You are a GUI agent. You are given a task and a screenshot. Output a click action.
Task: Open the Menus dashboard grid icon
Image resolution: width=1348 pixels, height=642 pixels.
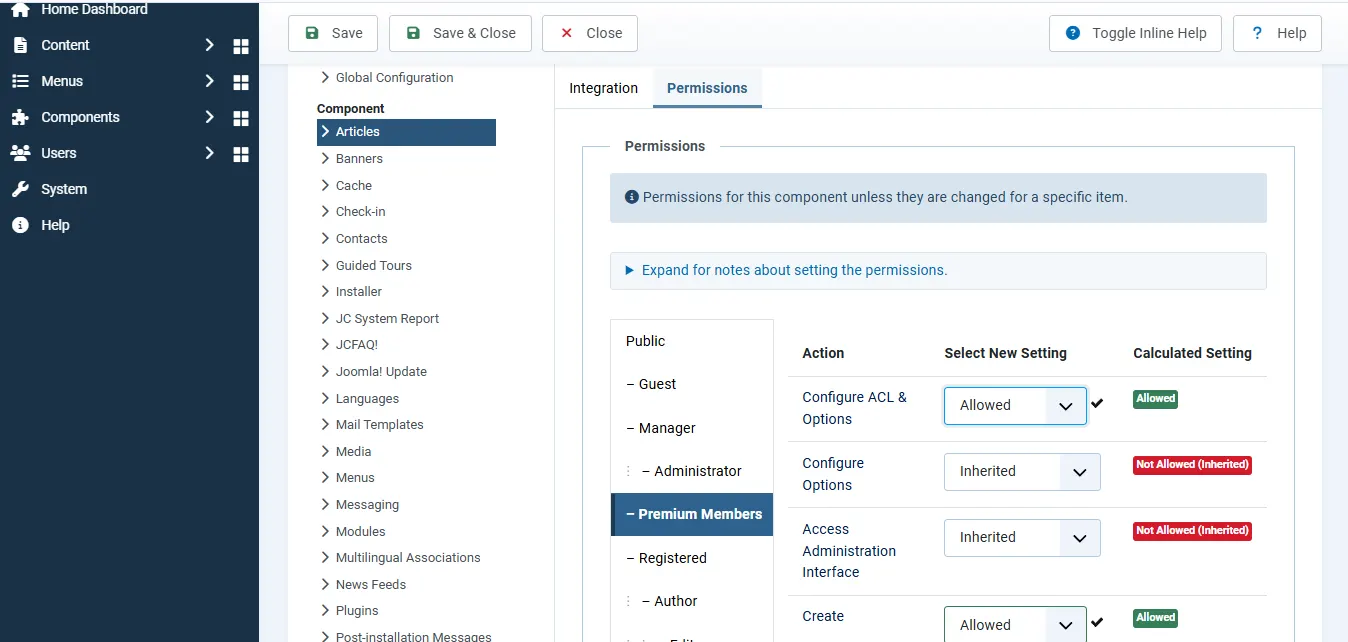pos(241,82)
